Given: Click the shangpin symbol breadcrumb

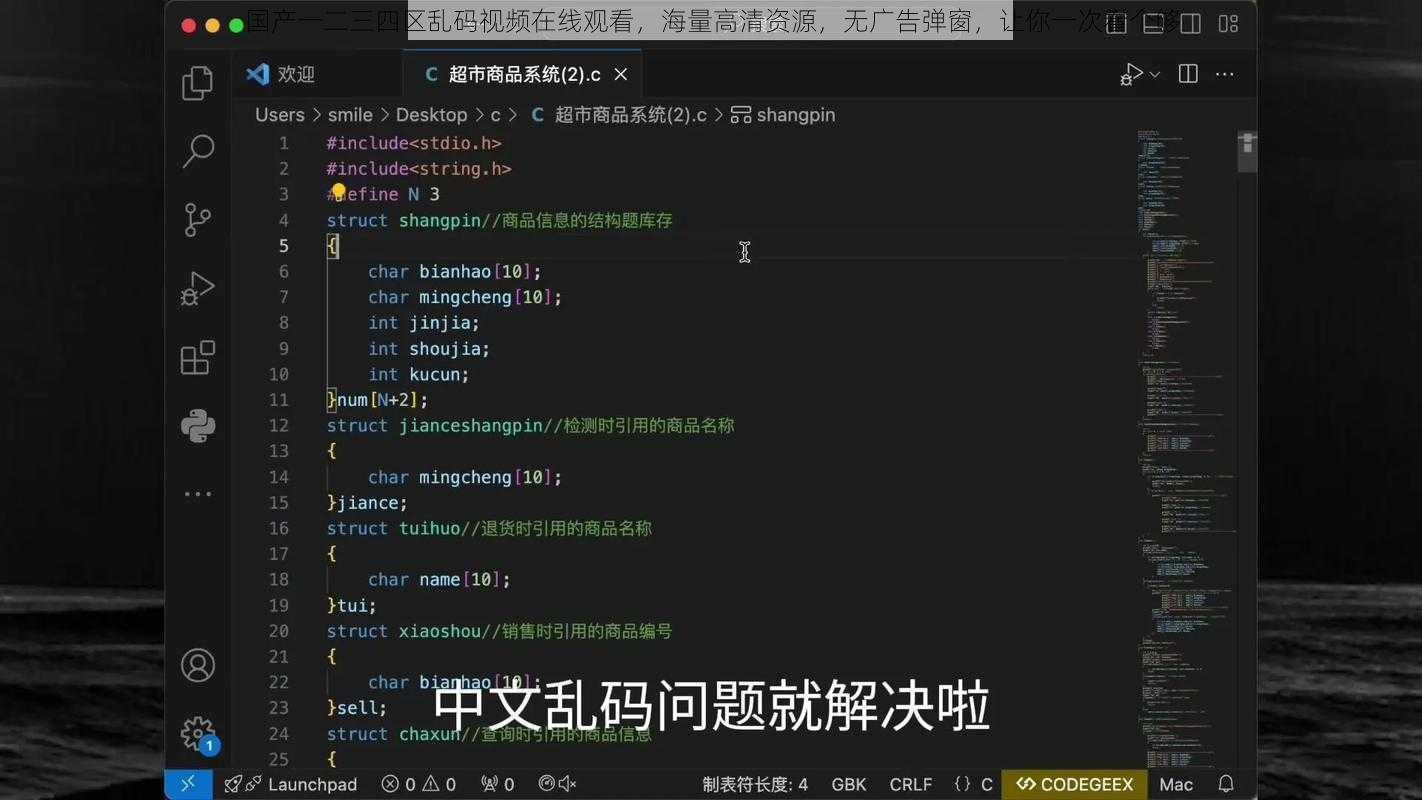Looking at the screenshot, I should pyautogui.click(x=783, y=115).
